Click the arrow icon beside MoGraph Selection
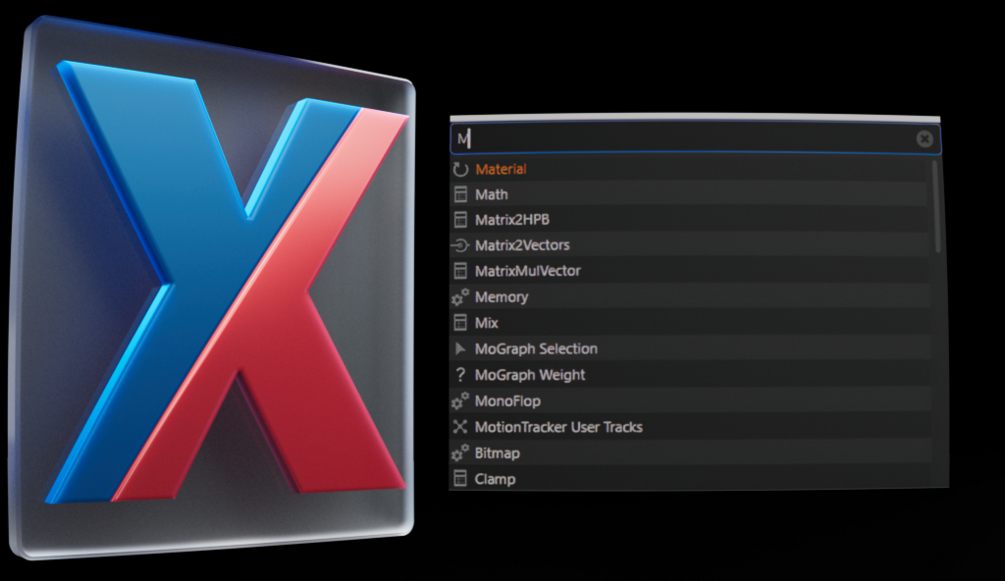 (x=460, y=349)
